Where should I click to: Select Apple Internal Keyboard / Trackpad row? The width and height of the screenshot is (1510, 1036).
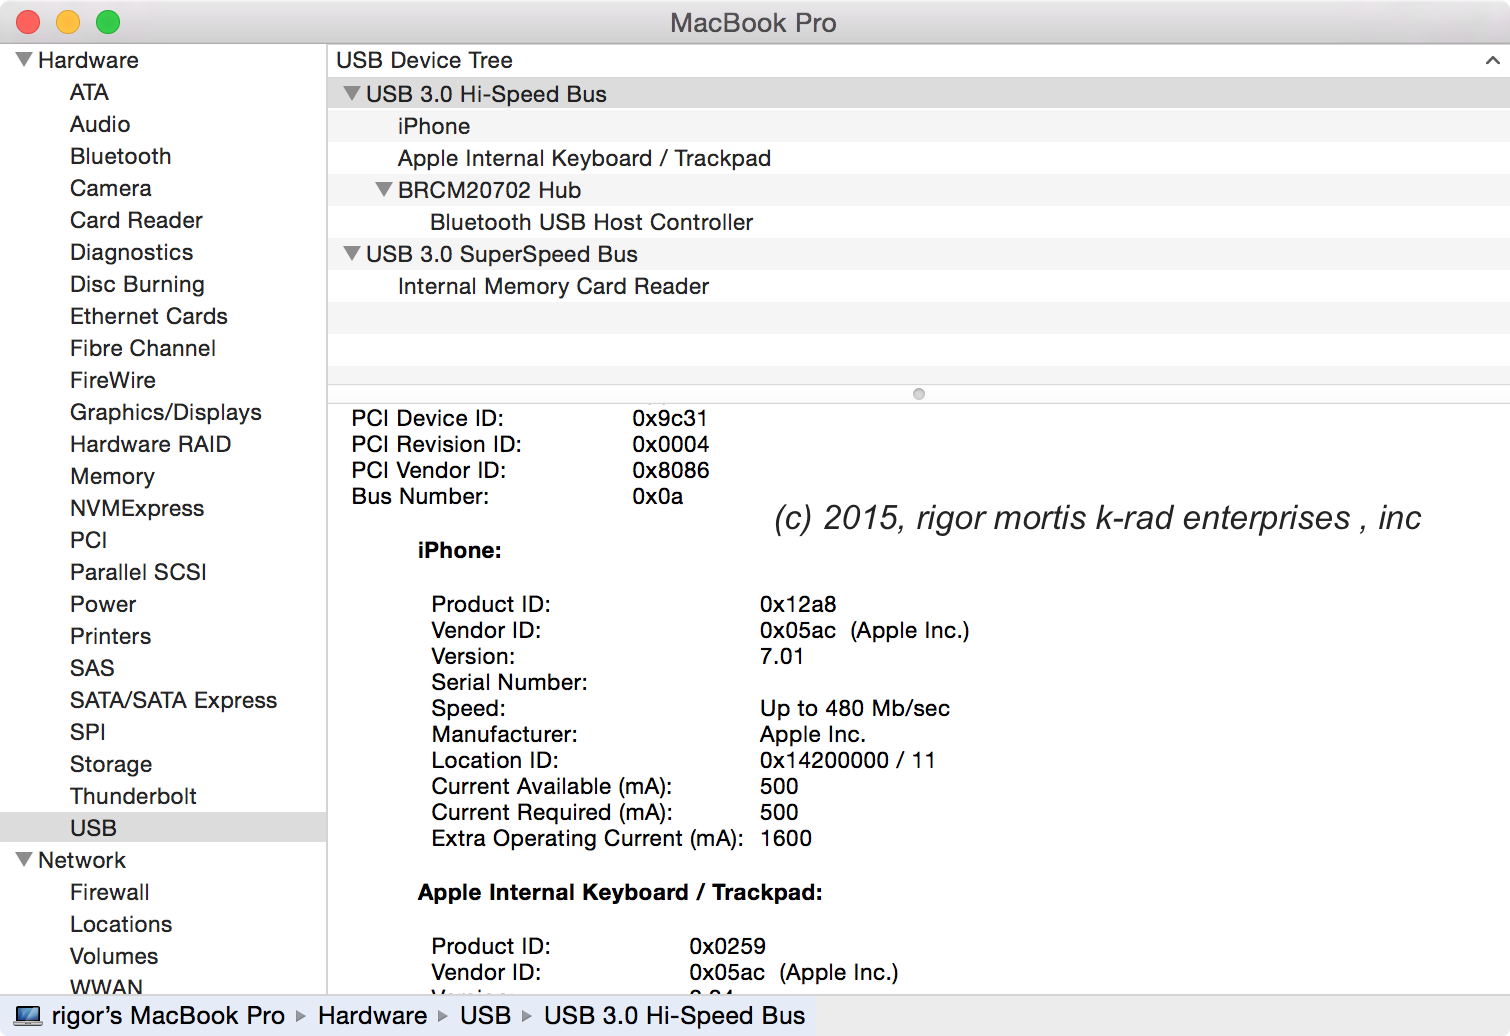pyautogui.click(x=918, y=158)
